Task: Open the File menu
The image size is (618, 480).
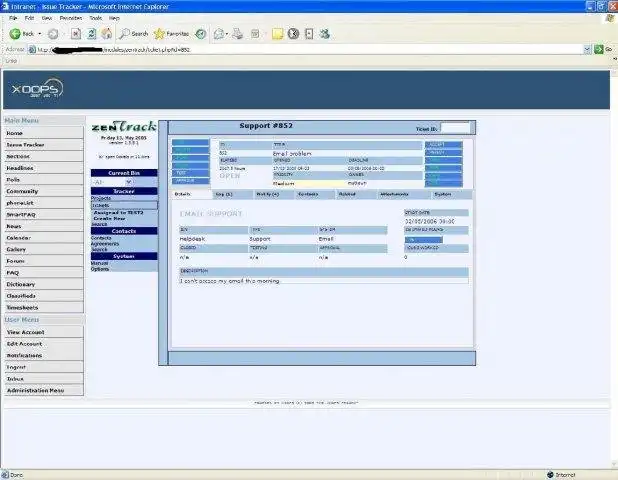Action: coord(13,18)
